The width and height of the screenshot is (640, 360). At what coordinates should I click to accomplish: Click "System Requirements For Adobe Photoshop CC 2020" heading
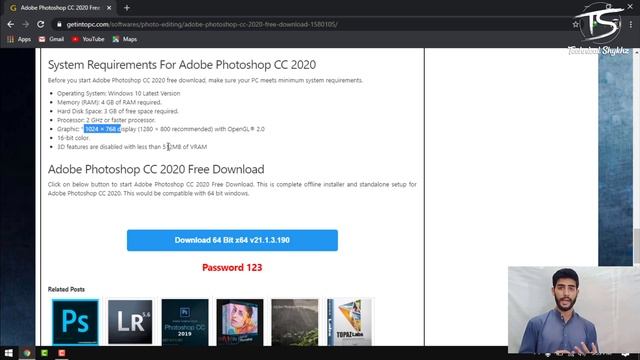coord(182,64)
